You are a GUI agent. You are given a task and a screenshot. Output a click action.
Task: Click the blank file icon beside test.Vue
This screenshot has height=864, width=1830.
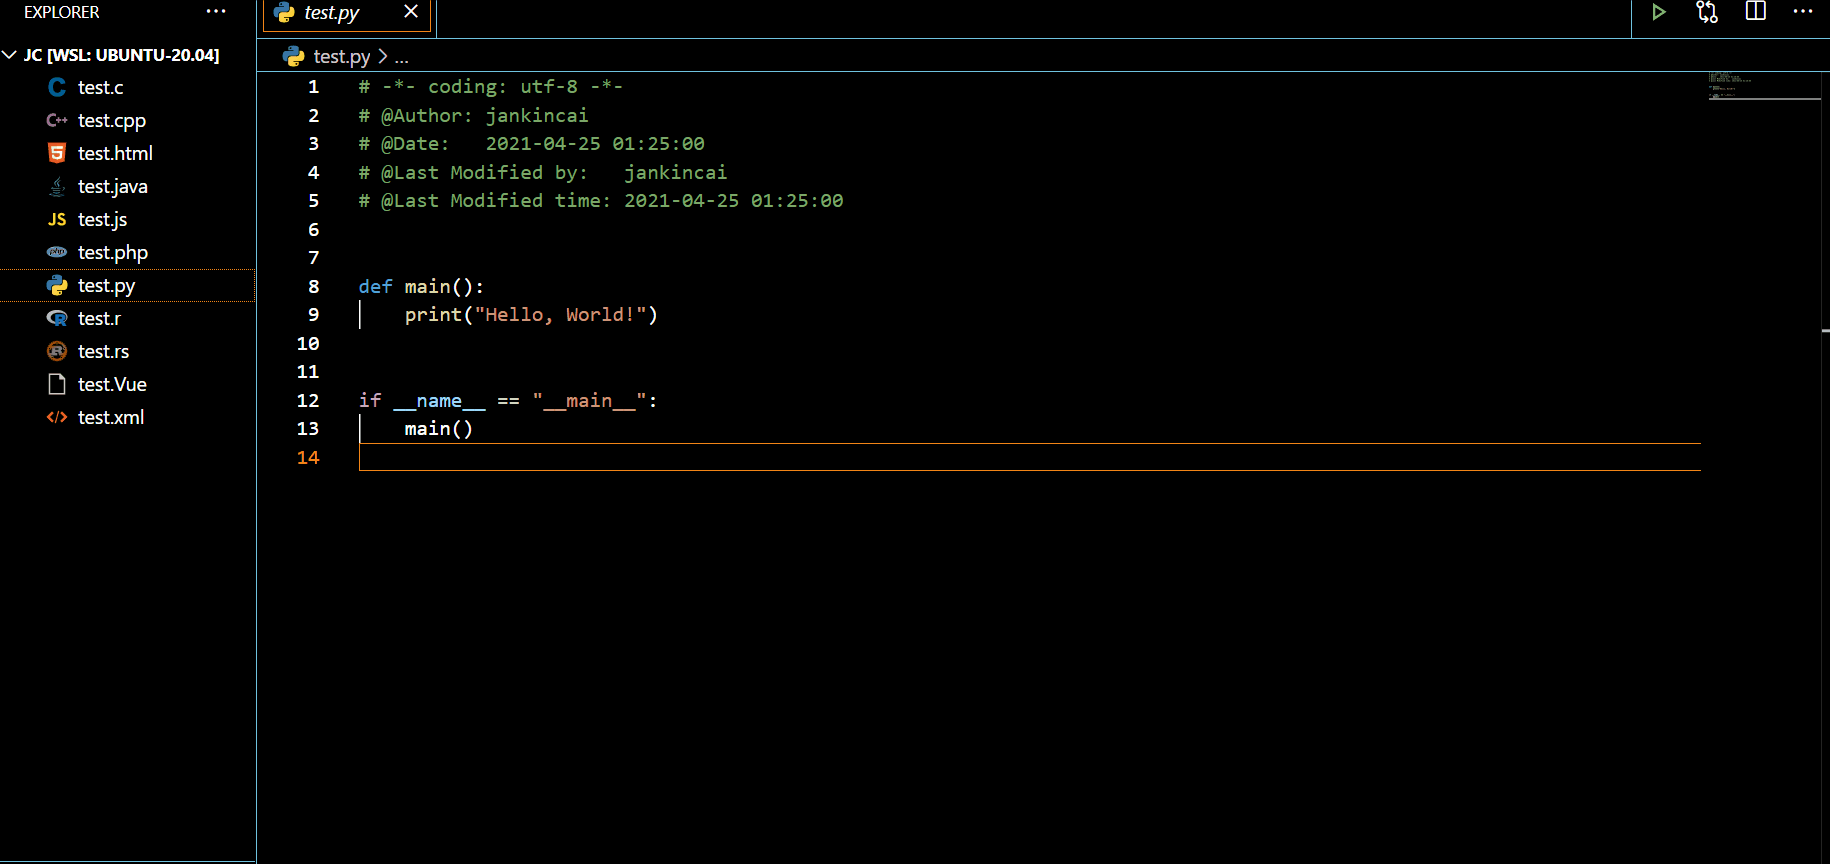click(57, 384)
